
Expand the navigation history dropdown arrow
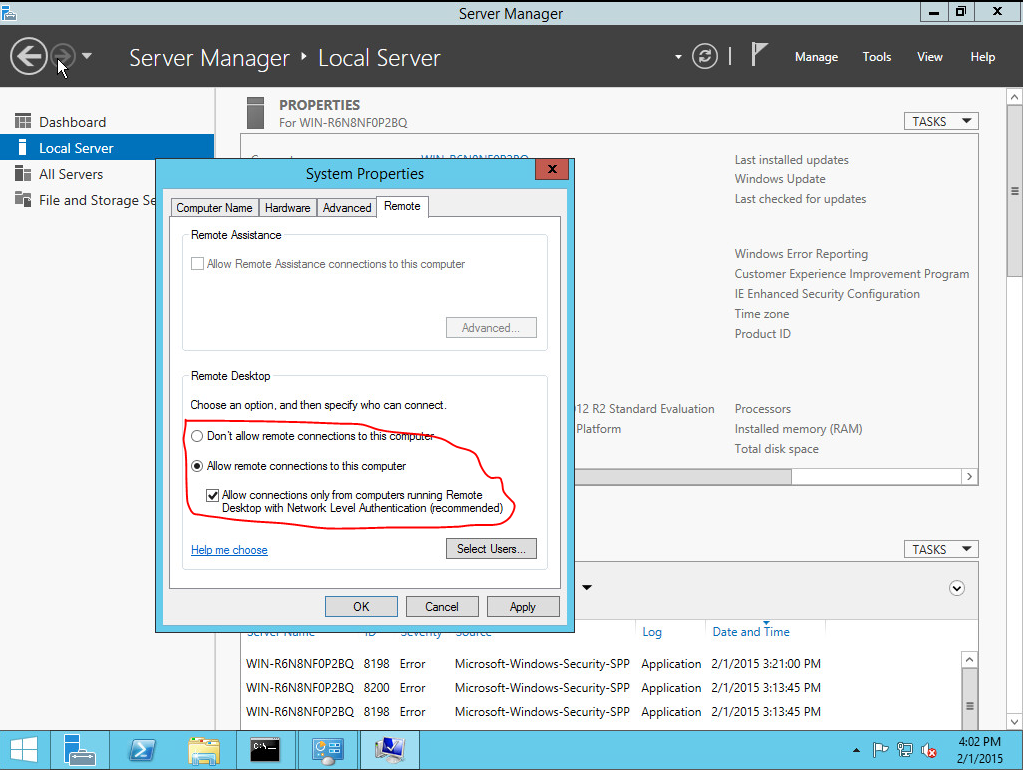pyautogui.click(x=87, y=56)
